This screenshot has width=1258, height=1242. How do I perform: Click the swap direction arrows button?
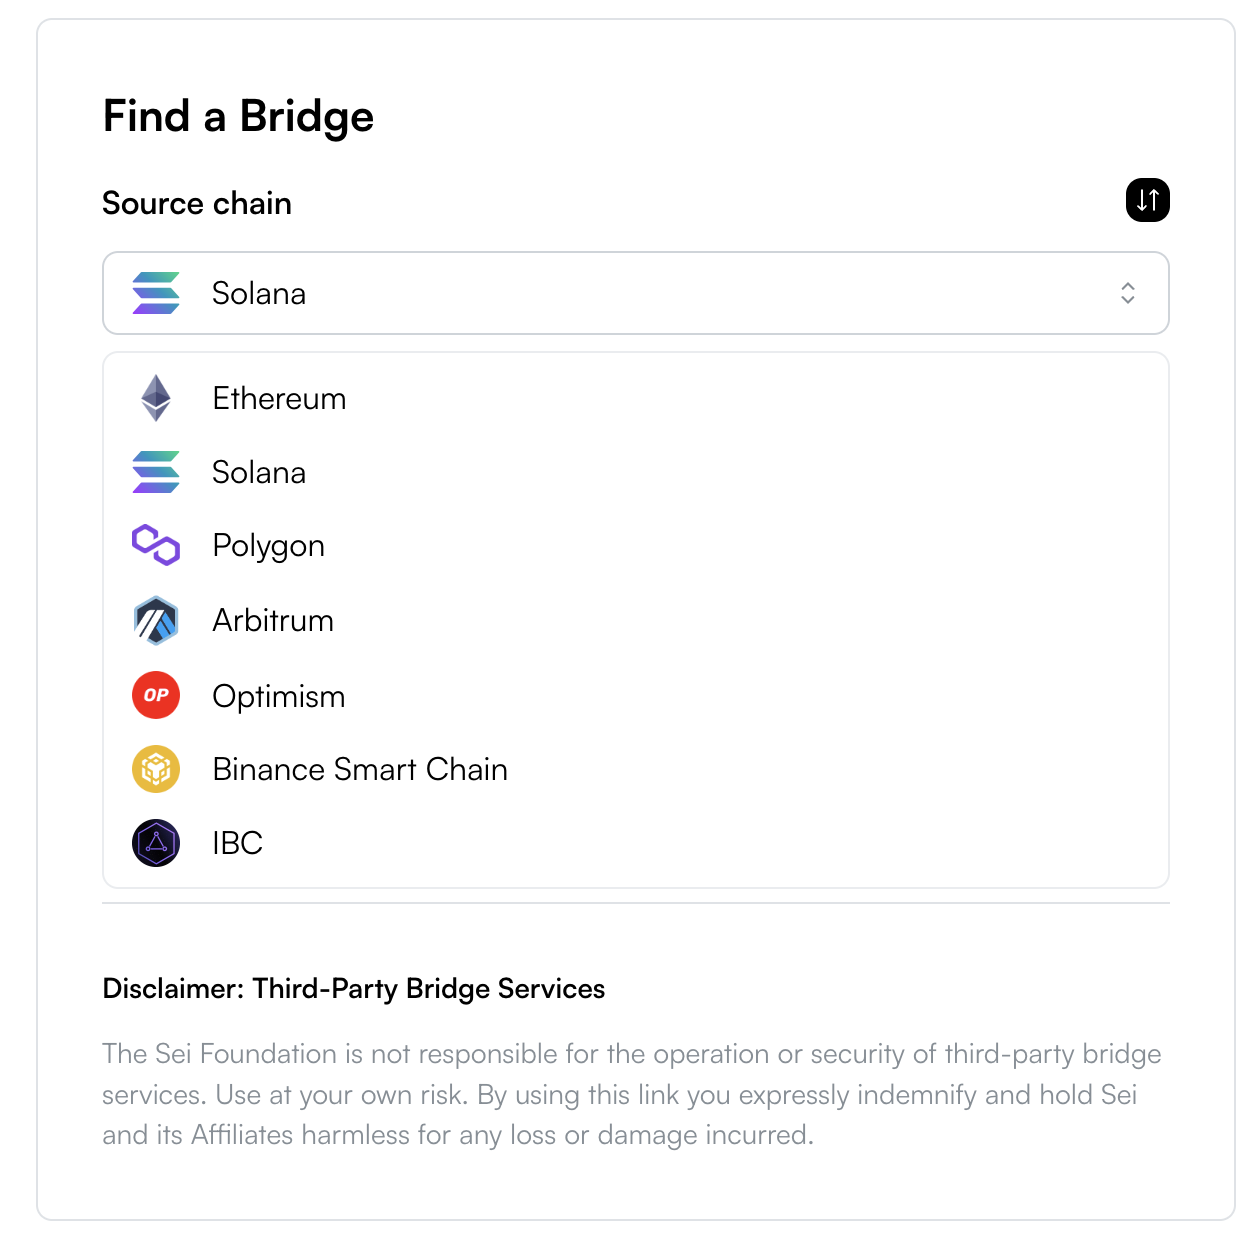click(1147, 200)
